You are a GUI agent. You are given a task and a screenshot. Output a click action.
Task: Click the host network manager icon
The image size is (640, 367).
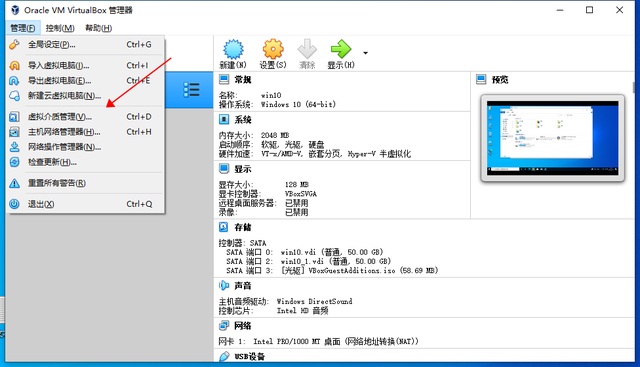click(14, 132)
